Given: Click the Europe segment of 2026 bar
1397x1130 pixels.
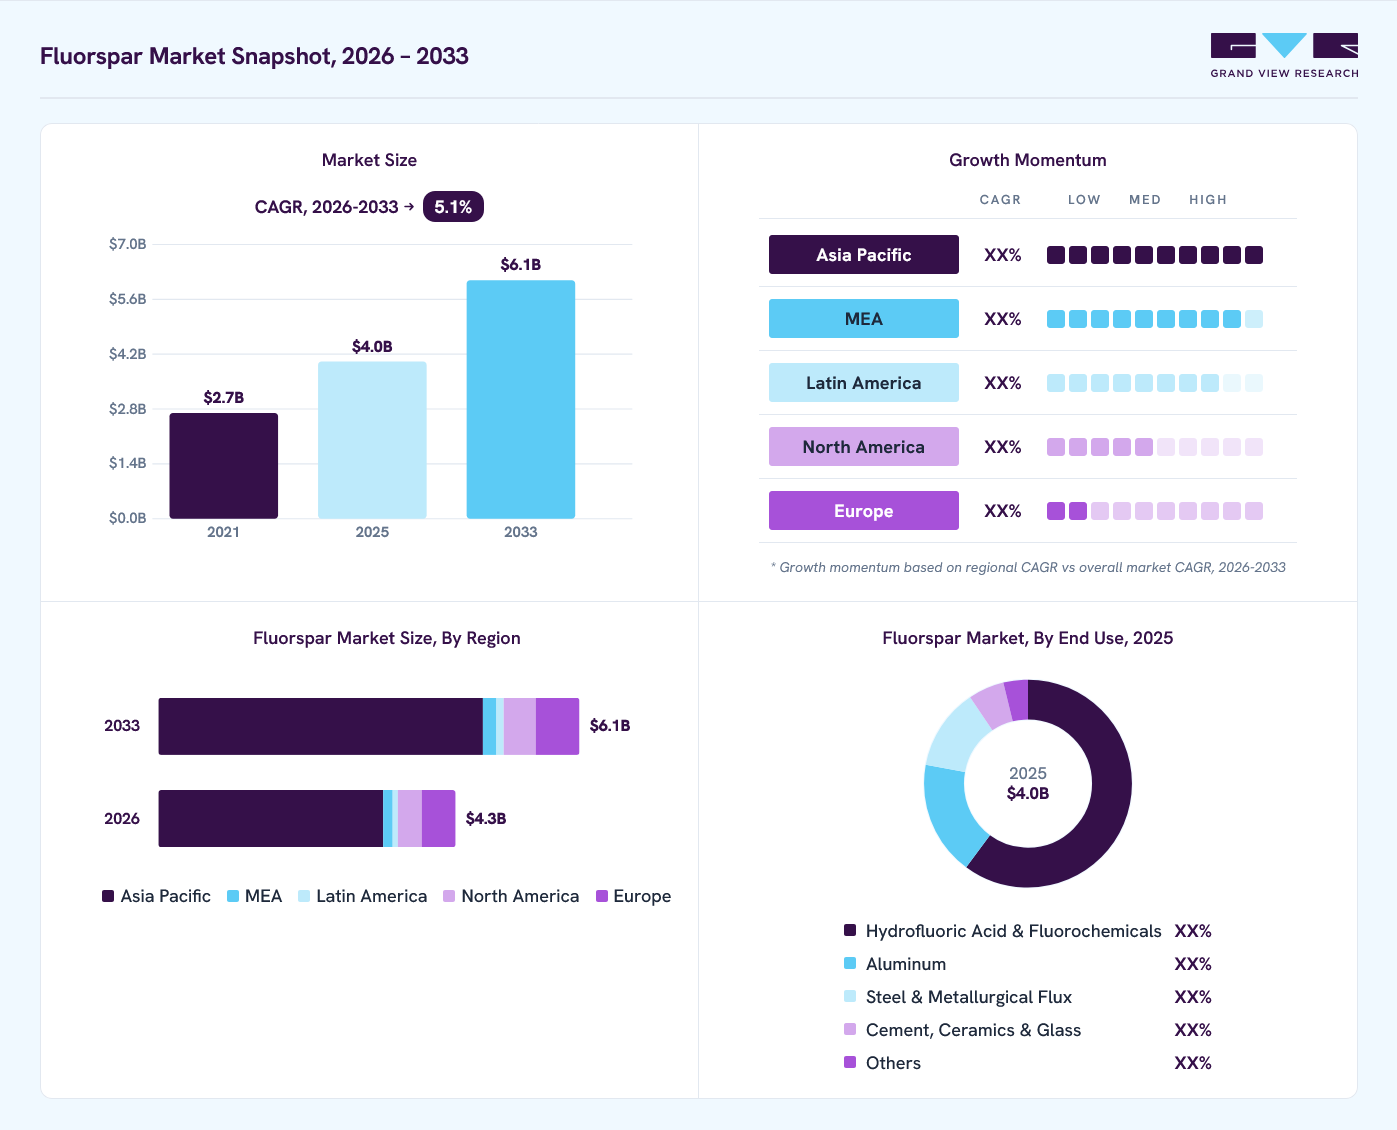Looking at the screenshot, I should tap(439, 818).
